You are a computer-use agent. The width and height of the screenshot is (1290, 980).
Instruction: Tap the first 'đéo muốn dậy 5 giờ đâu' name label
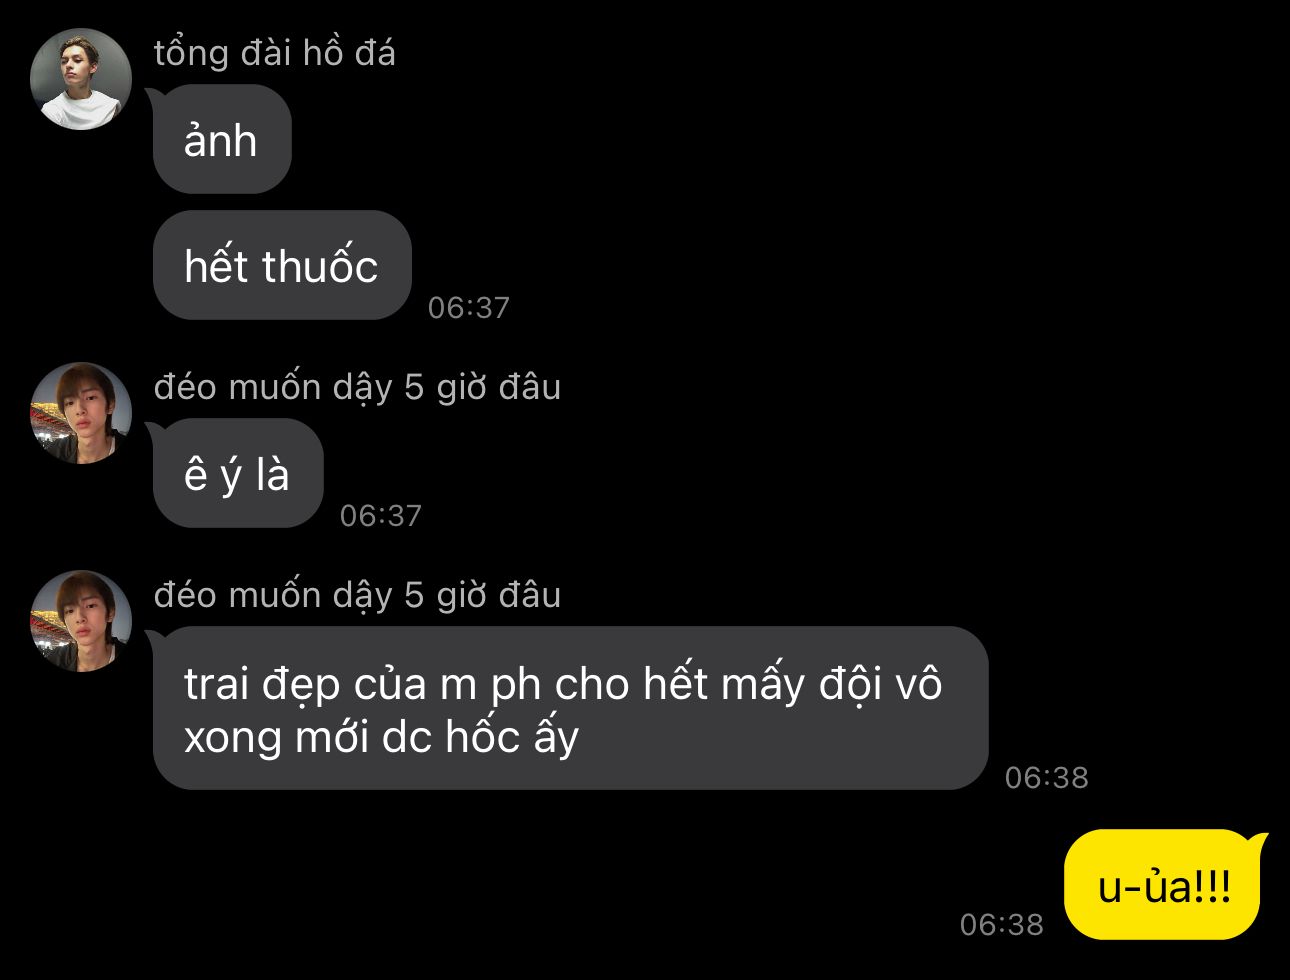(357, 387)
